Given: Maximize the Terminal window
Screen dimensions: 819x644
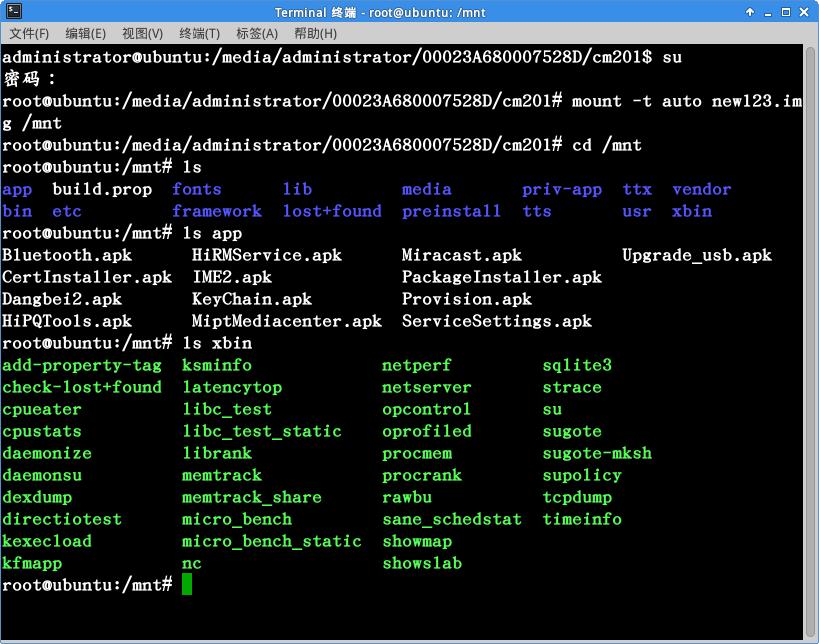Looking at the screenshot, I should tap(787, 12).
